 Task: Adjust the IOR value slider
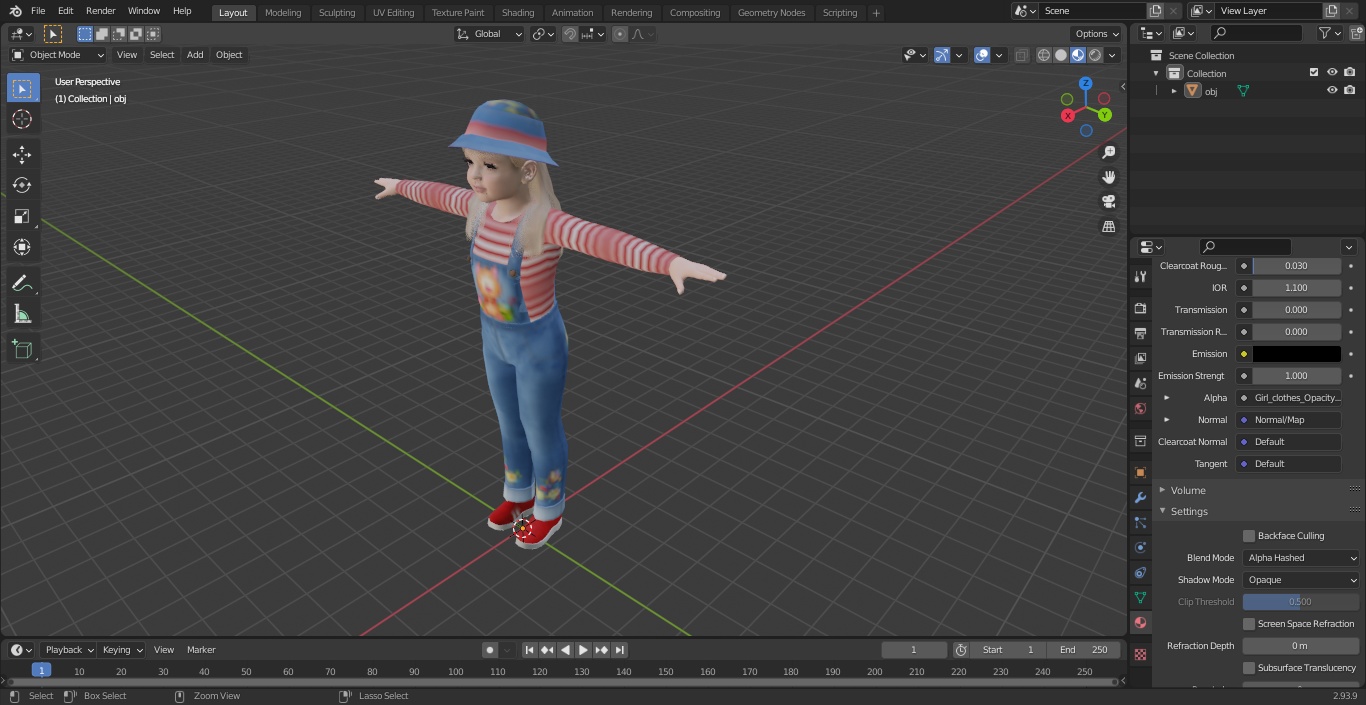[x=1297, y=288]
